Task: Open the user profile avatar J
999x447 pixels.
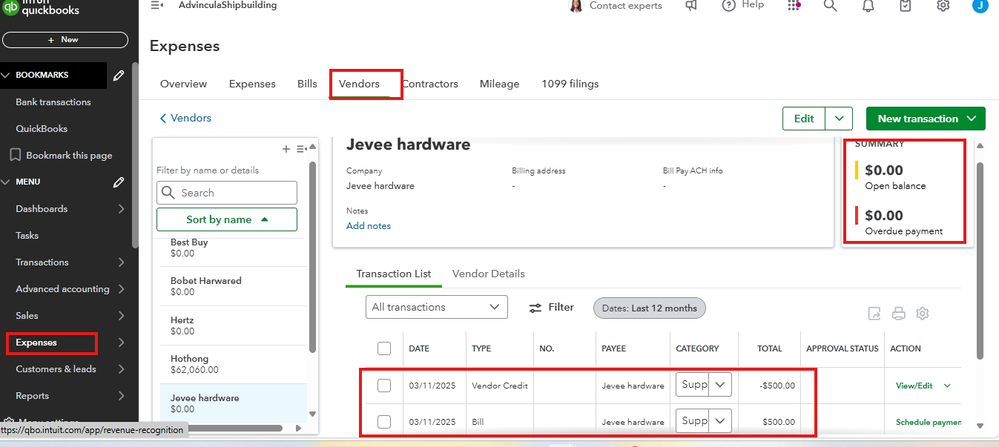Action: pos(980,5)
